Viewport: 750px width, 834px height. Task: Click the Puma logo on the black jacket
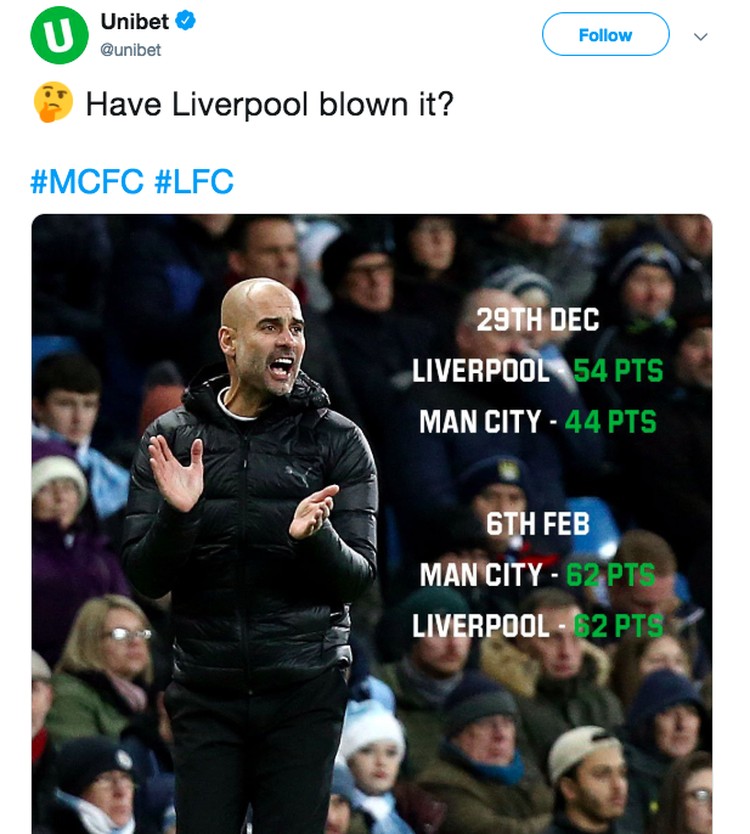297,474
